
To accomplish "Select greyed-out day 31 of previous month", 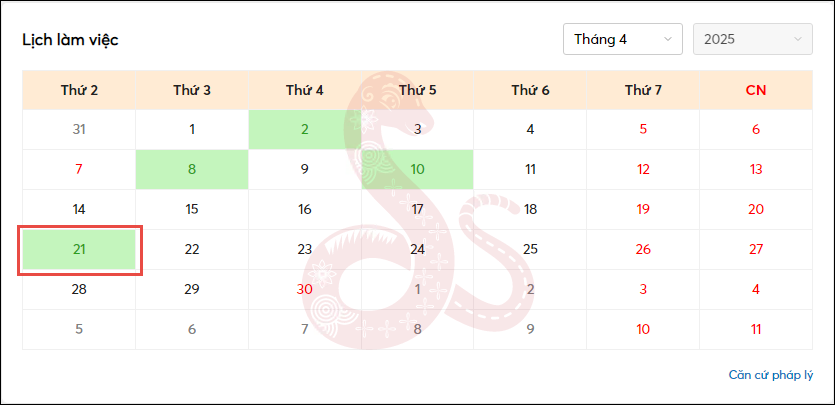I will coord(79,129).
